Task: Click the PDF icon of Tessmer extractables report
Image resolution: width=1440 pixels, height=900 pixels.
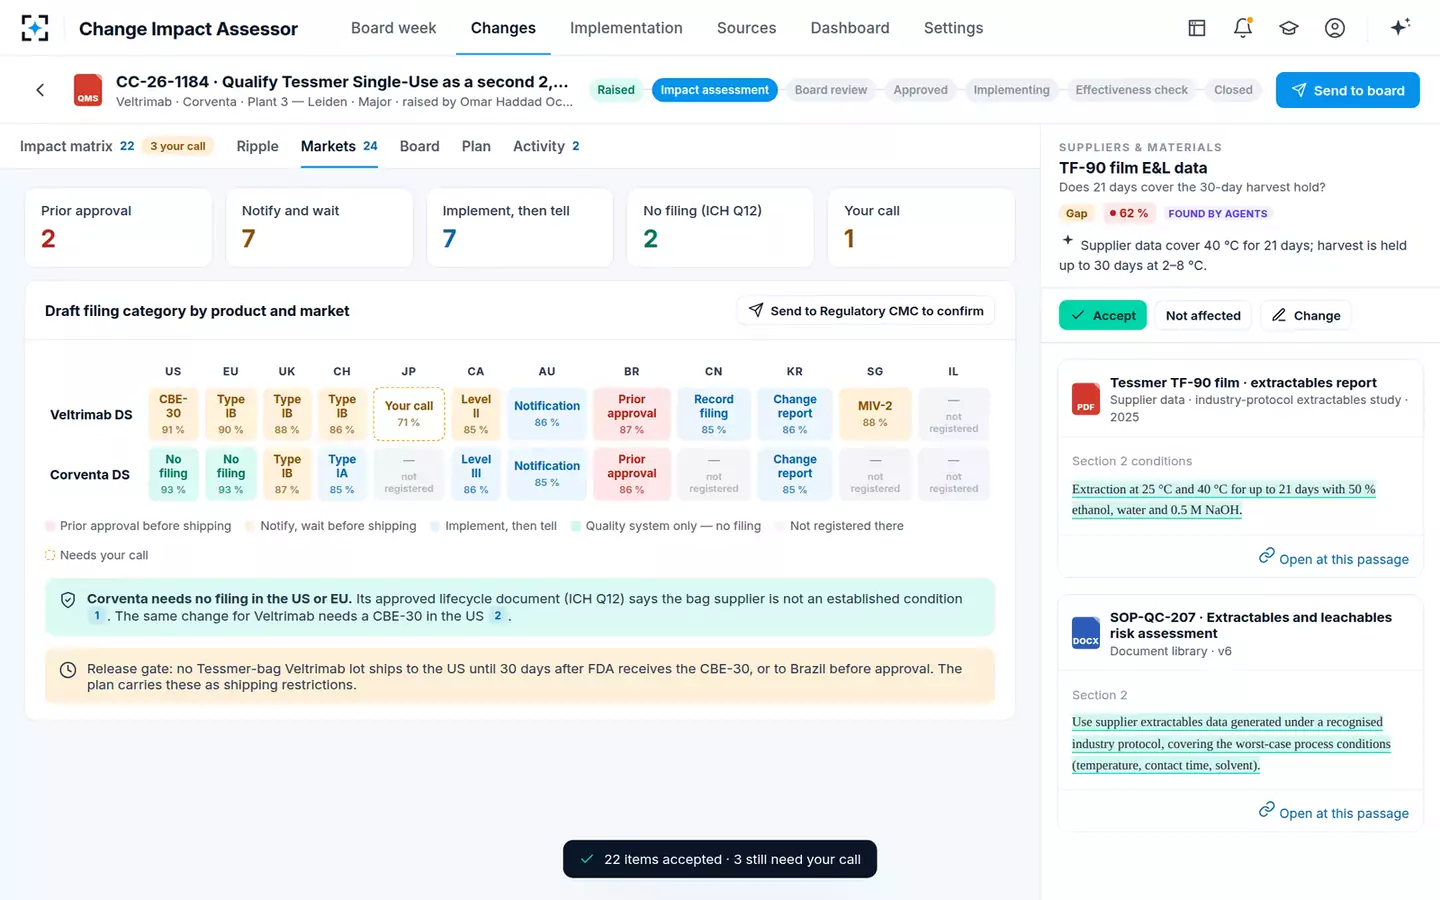Action: [x=1086, y=398]
